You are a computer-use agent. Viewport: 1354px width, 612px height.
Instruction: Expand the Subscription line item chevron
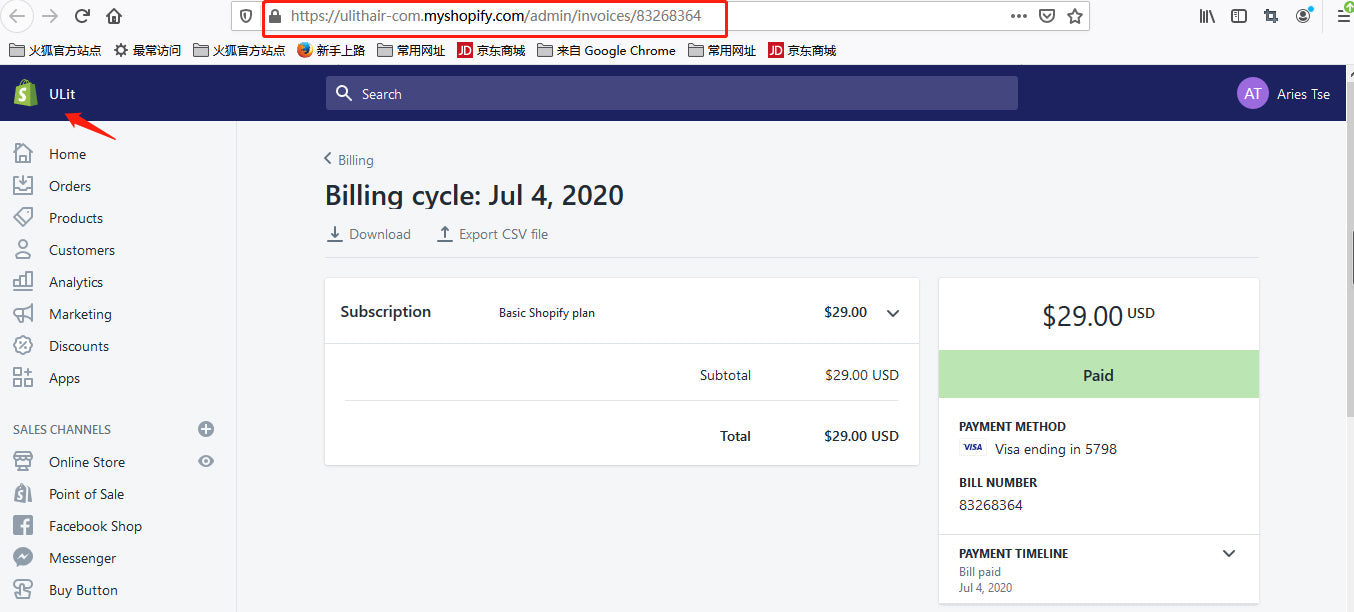pyautogui.click(x=893, y=313)
